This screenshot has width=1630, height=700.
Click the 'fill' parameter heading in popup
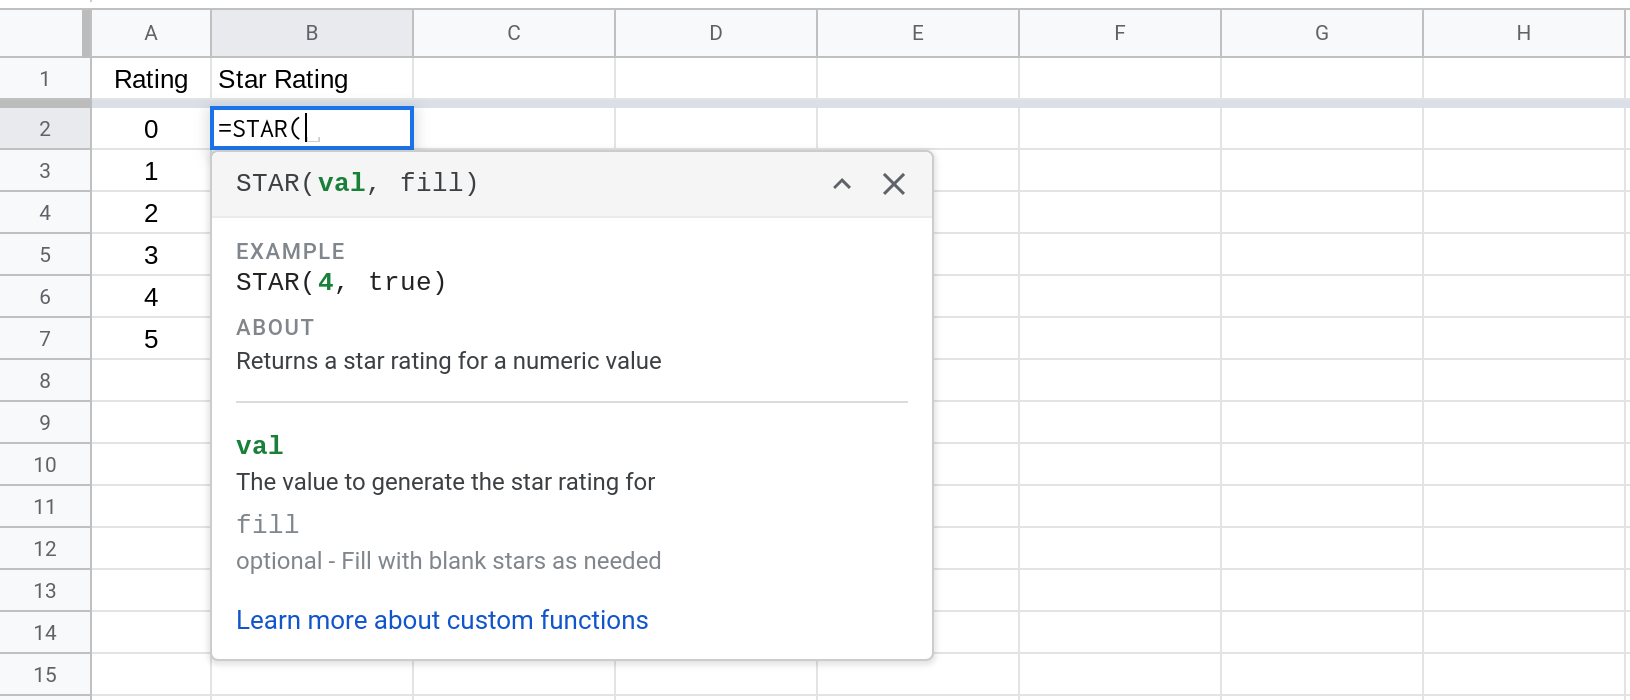pos(267,524)
